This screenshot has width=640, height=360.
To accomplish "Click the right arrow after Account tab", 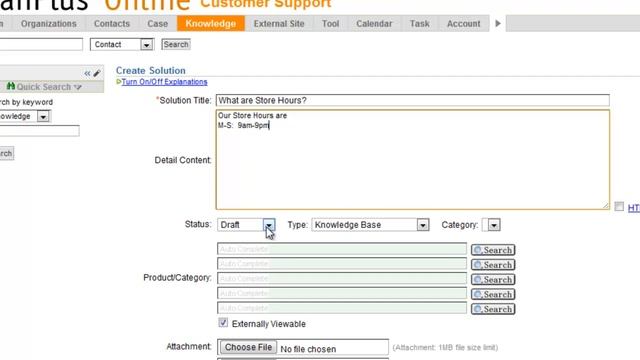I will 498,24.
